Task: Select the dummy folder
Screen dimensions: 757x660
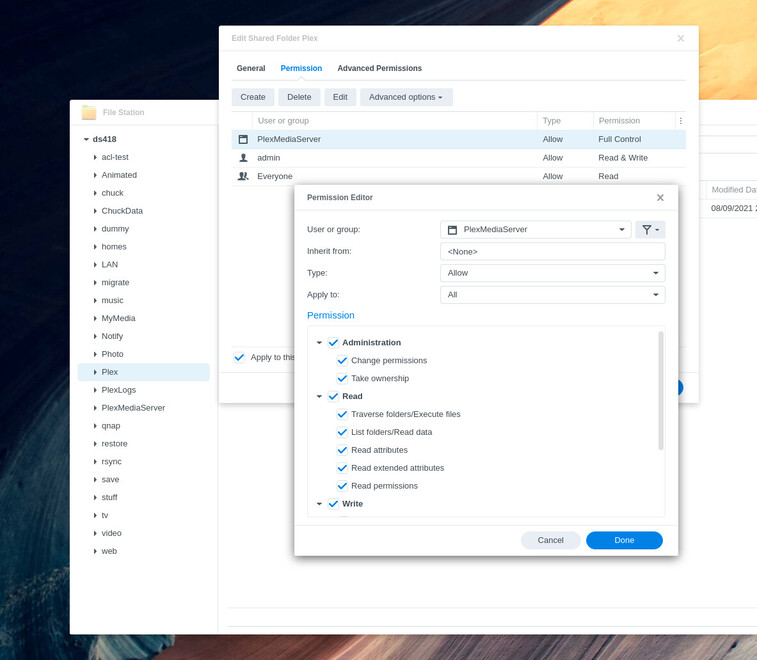Action: click(x=115, y=228)
